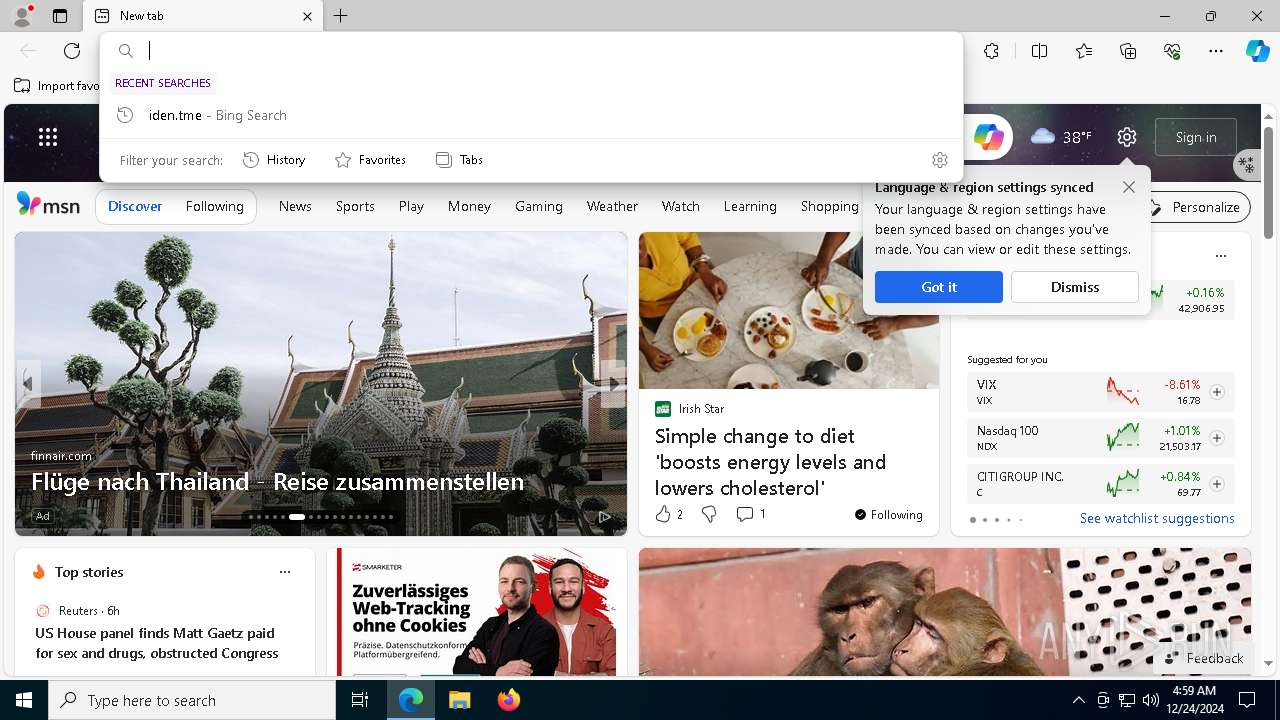The width and height of the screenshot is (1280, 720).
Task: Open the Flüge nach Thailand ad headline
Action: click(277, 482)
